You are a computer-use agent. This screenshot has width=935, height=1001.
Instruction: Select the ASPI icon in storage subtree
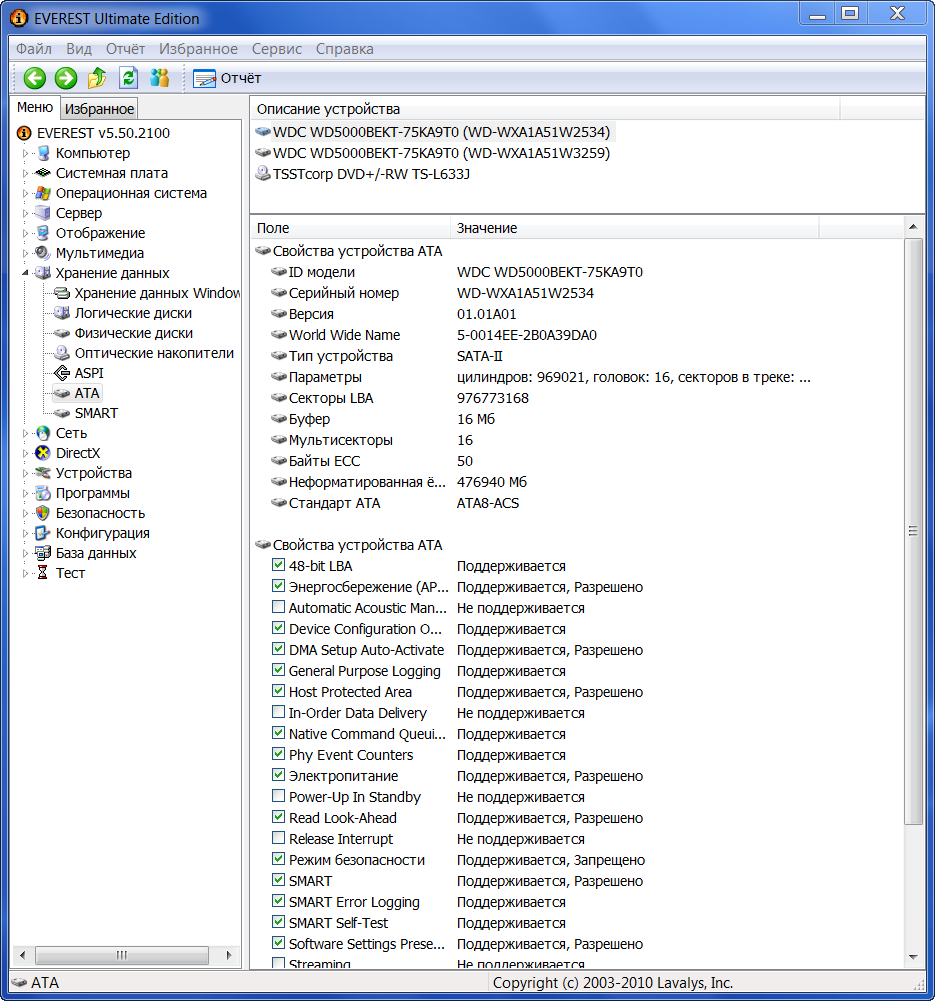(62, 373)
